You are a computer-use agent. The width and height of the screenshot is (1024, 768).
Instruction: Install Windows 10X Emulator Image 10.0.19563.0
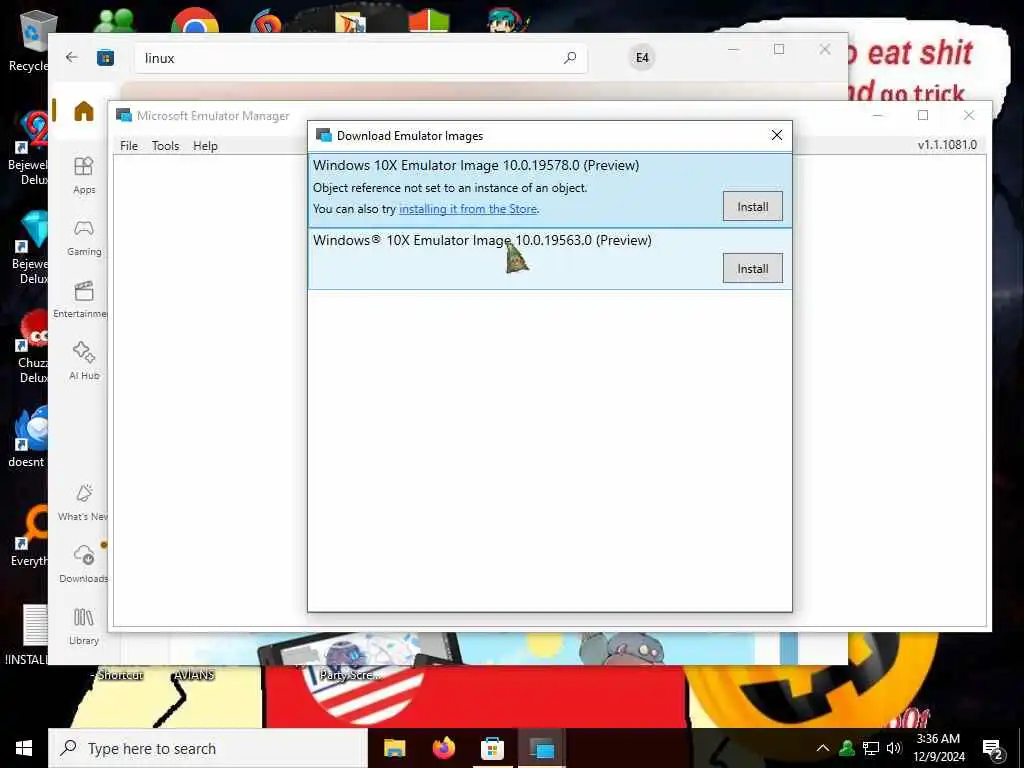[x=752, y=268]
